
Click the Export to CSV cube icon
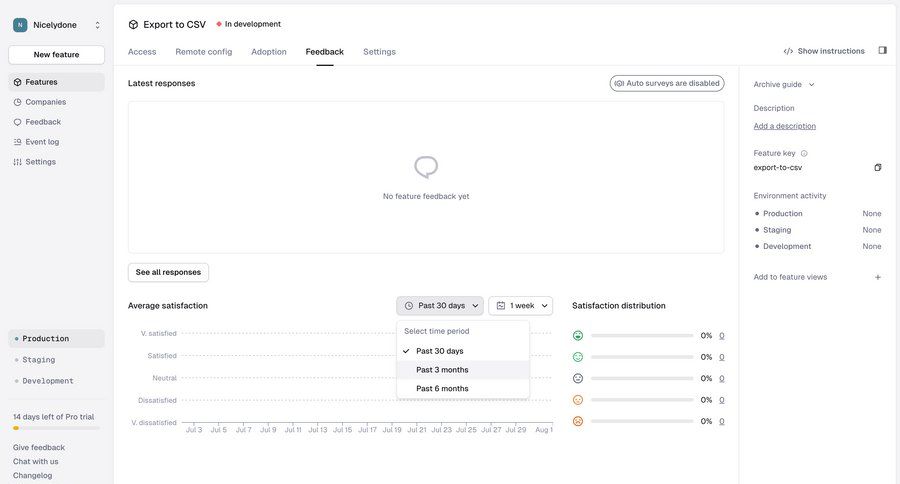[133, 25]
